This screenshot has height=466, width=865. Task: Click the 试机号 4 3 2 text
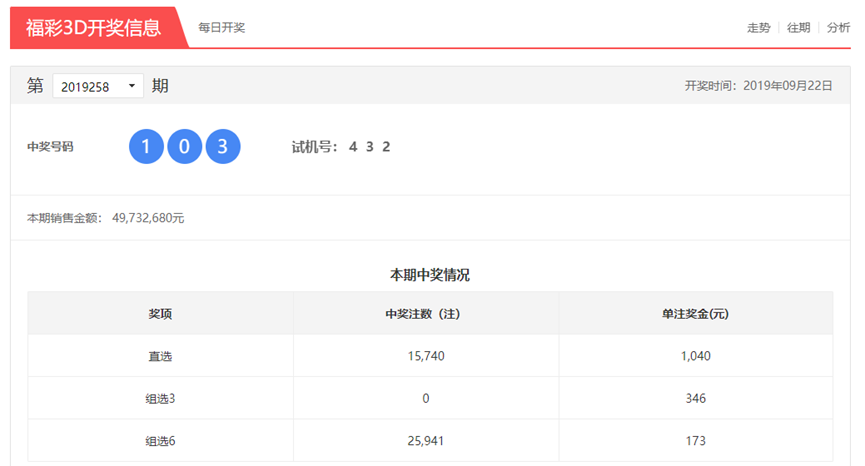[x=340, y=147]
